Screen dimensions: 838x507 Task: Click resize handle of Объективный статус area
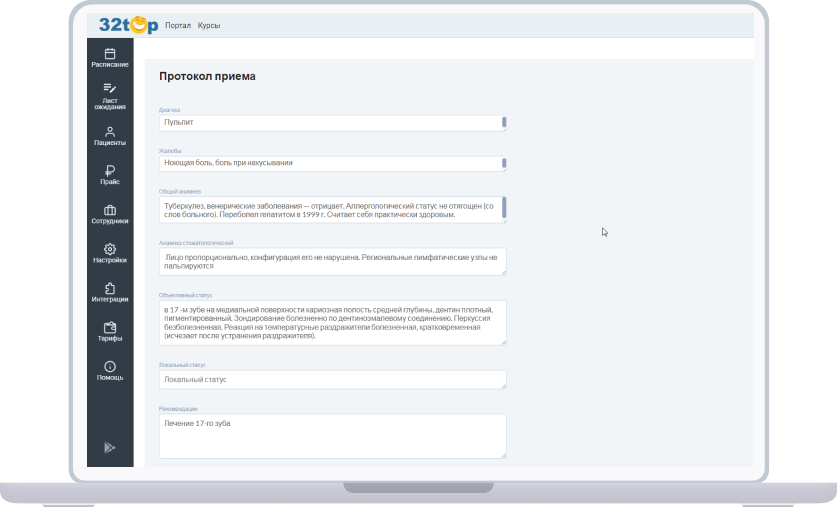[503, 342]
